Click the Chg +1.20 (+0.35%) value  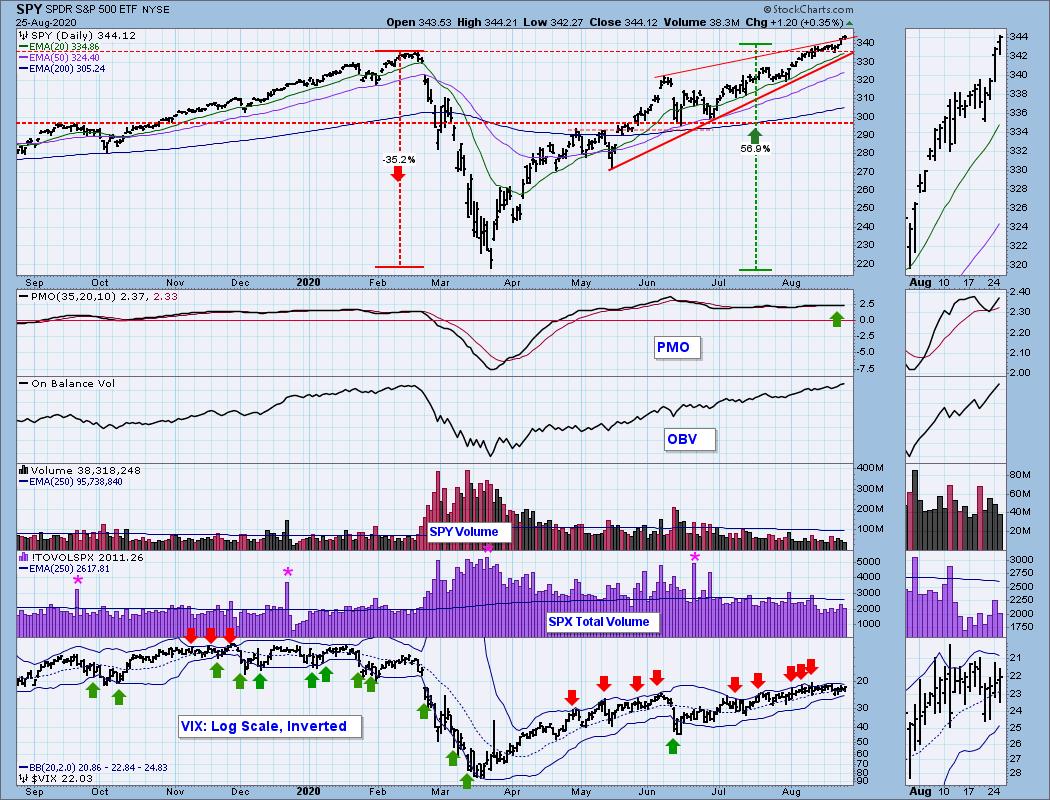tap(794, 22)
